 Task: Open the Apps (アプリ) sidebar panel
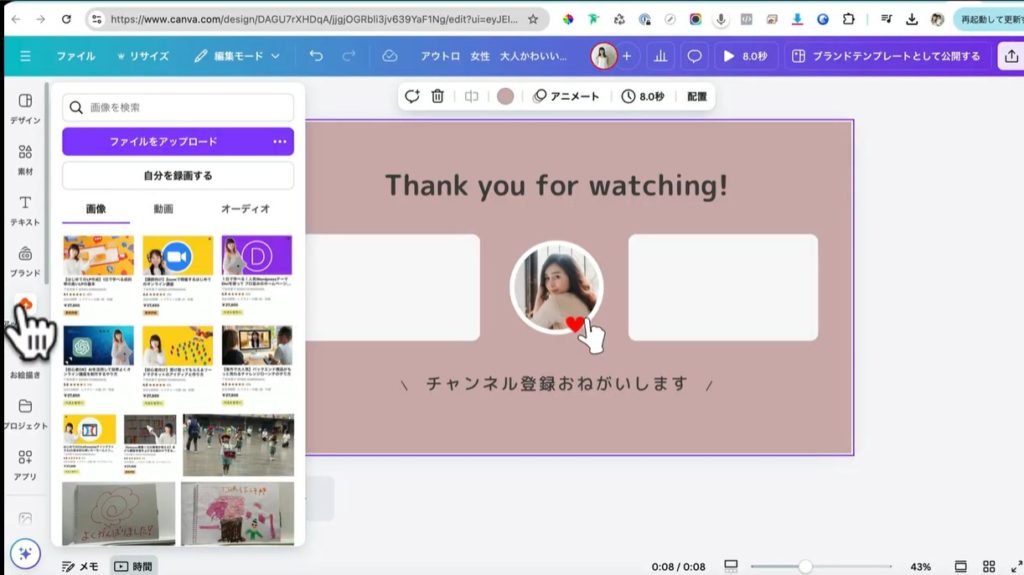coord(25,464)
